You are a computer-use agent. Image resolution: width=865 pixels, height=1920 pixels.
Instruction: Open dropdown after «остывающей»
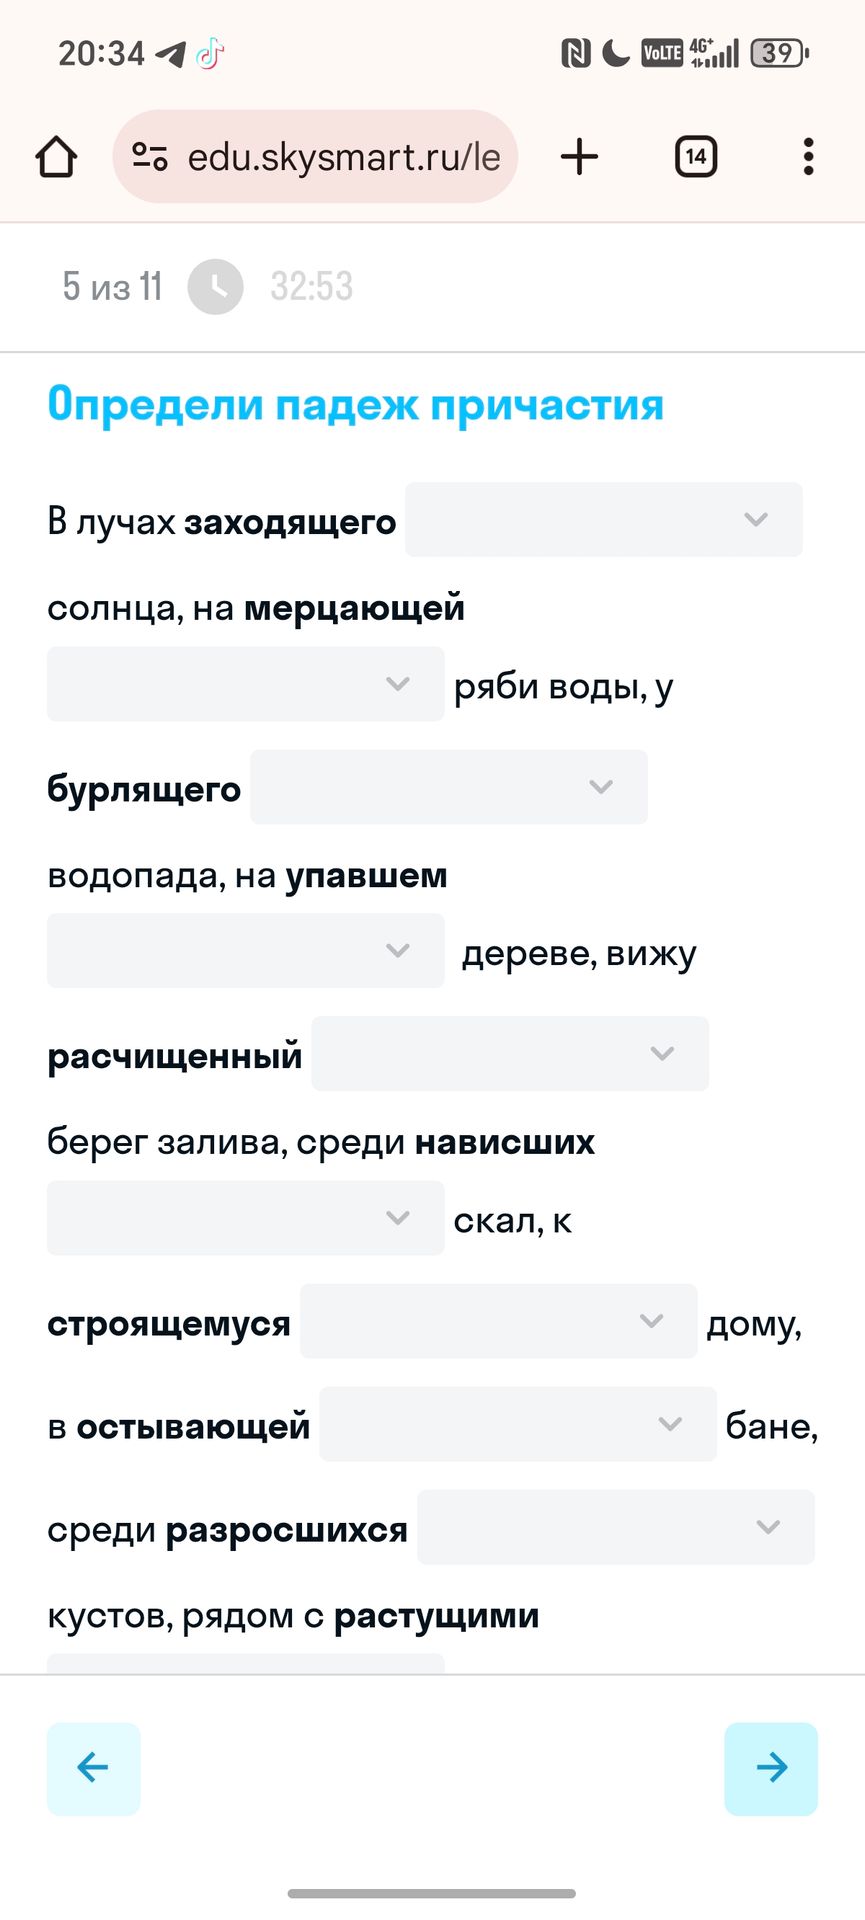coord(517,1424)
